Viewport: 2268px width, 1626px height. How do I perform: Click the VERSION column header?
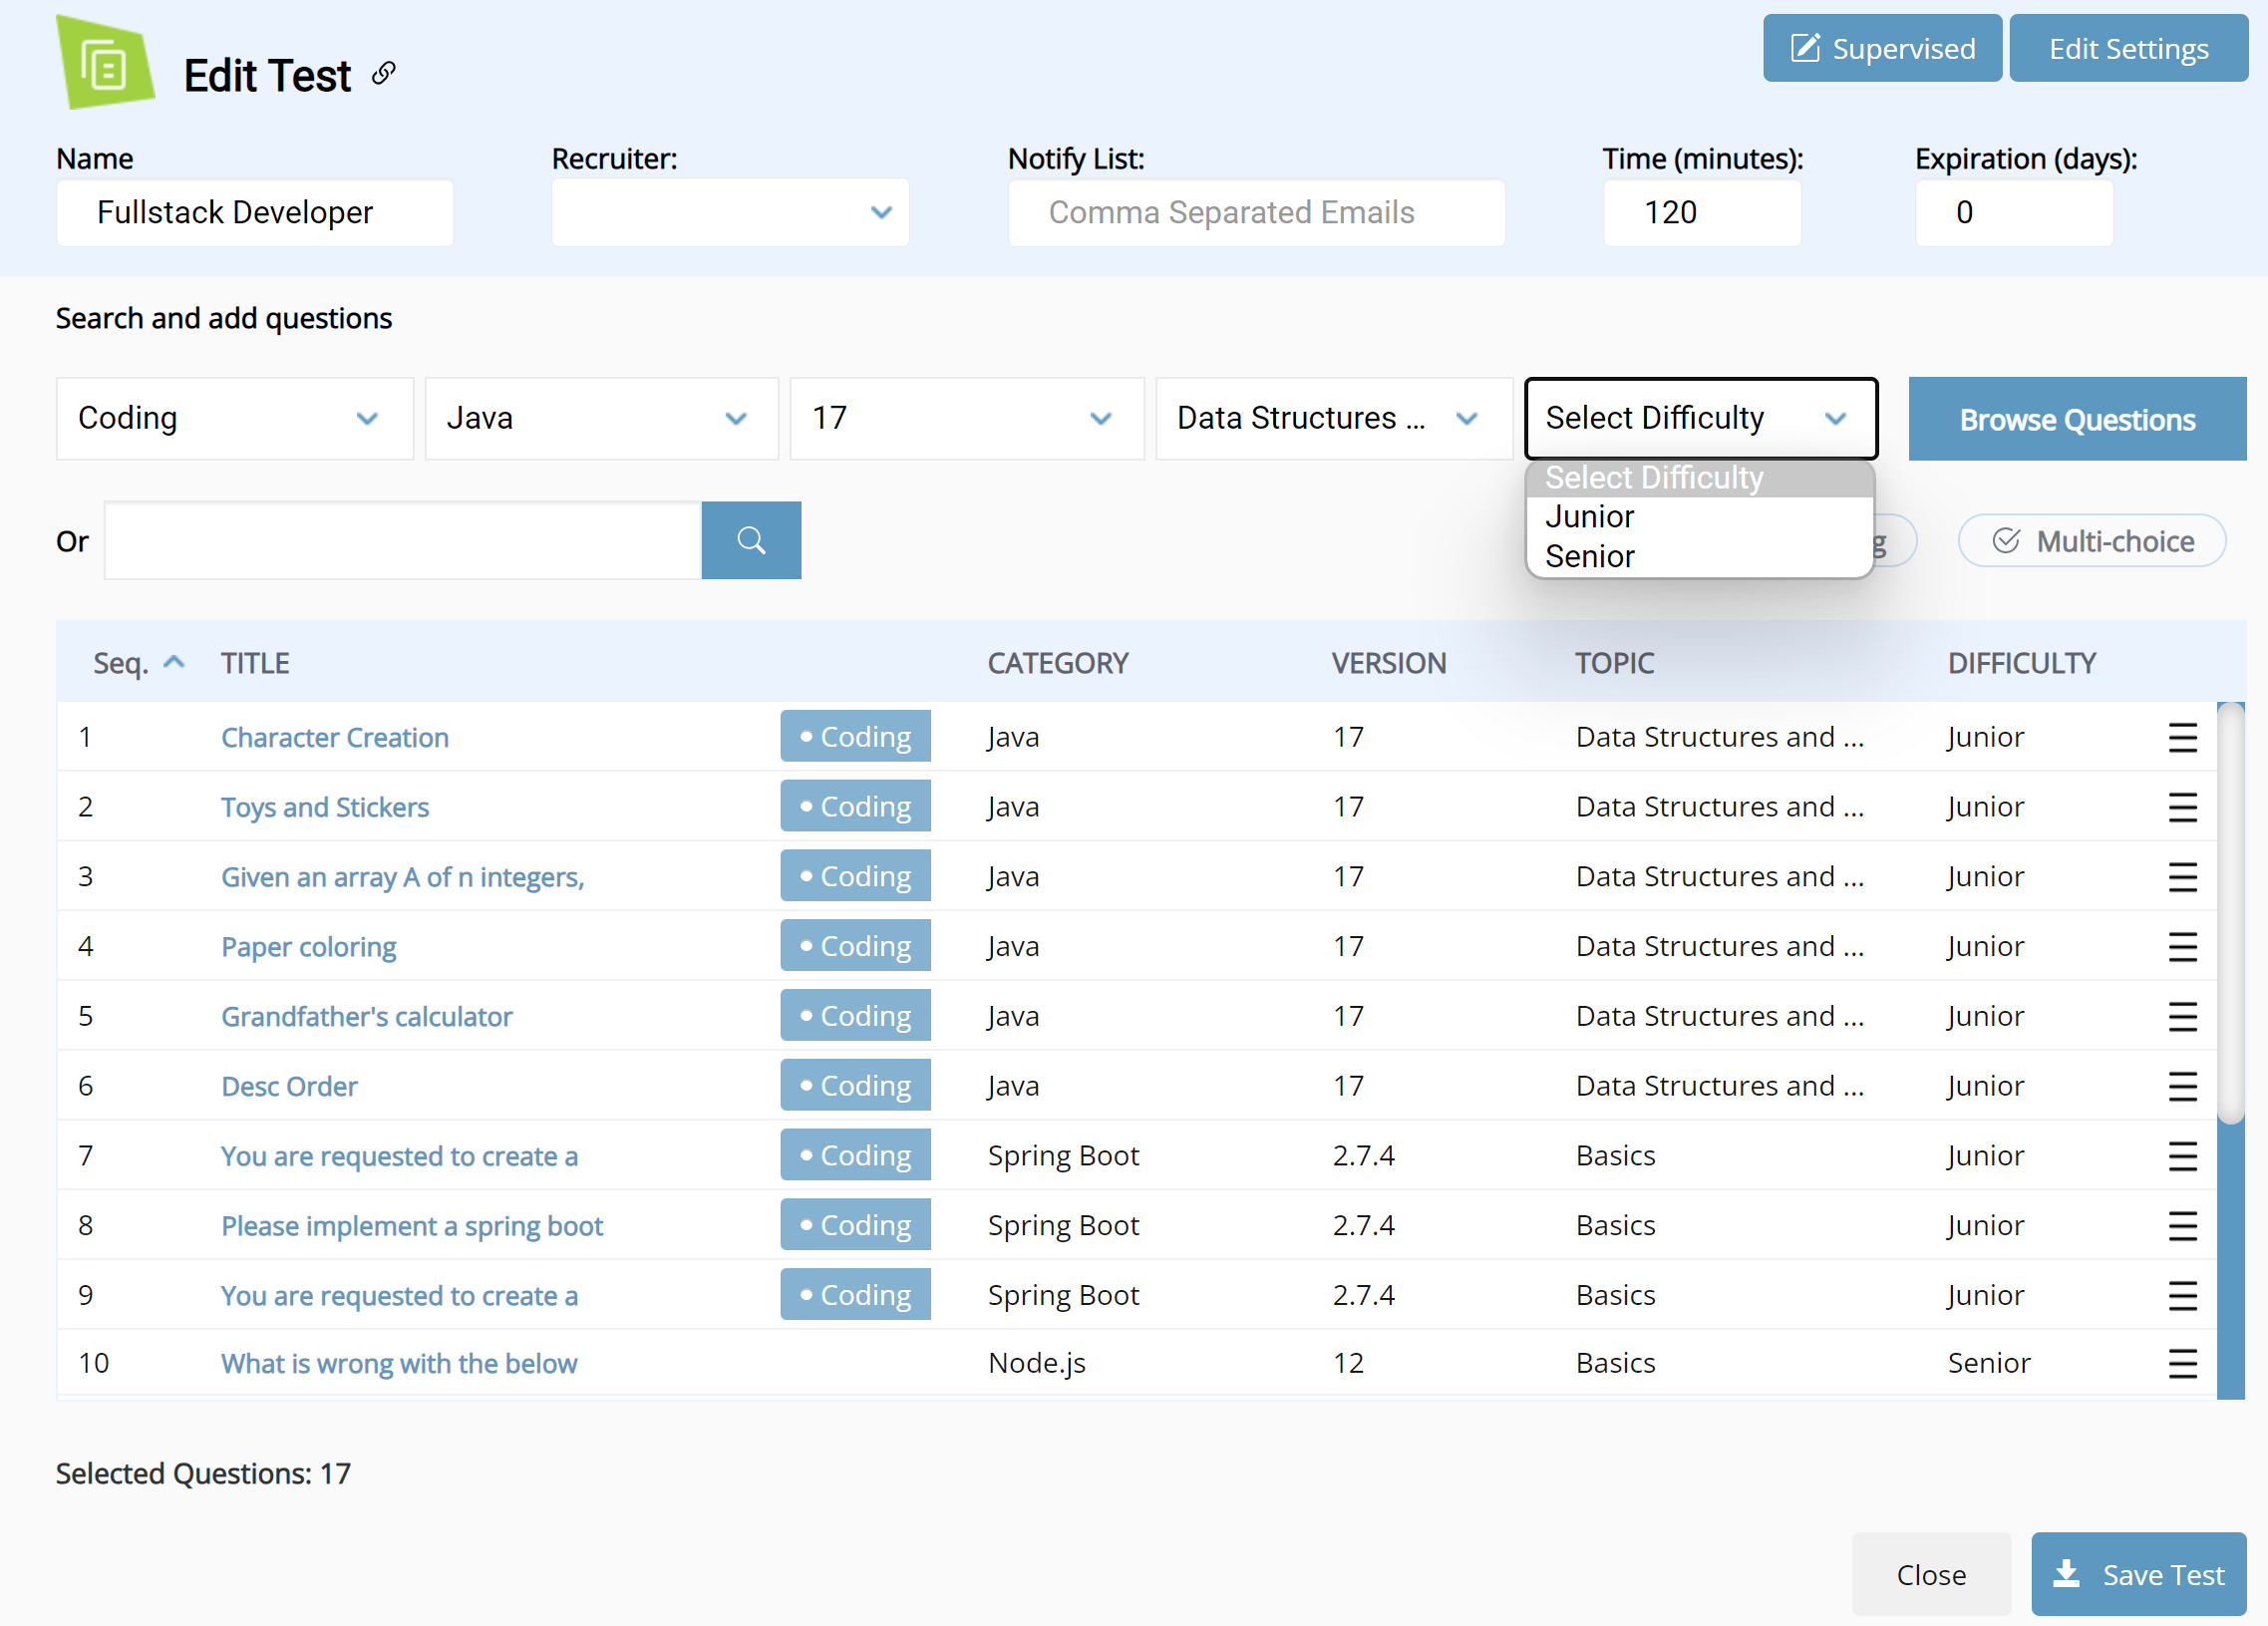[1389, 662]
